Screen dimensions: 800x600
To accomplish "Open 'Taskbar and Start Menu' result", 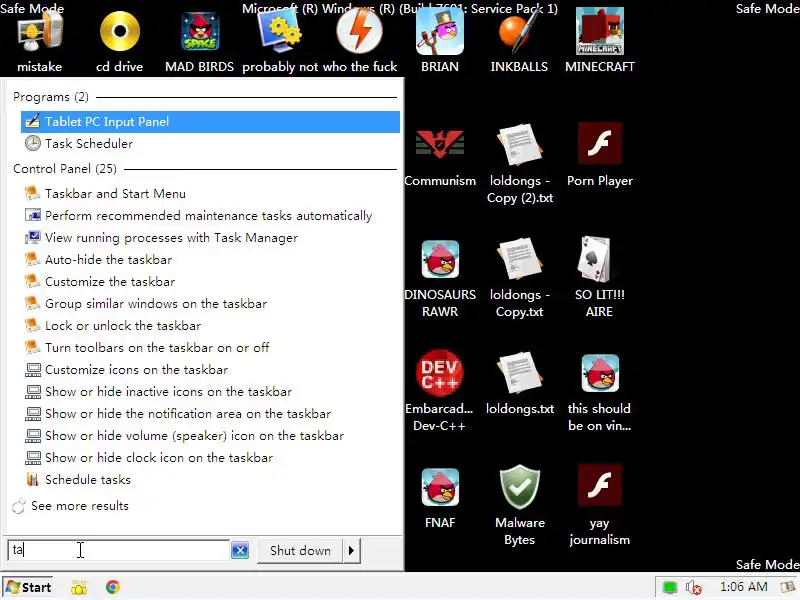I will pyautogui.click(x=210, y=194).
